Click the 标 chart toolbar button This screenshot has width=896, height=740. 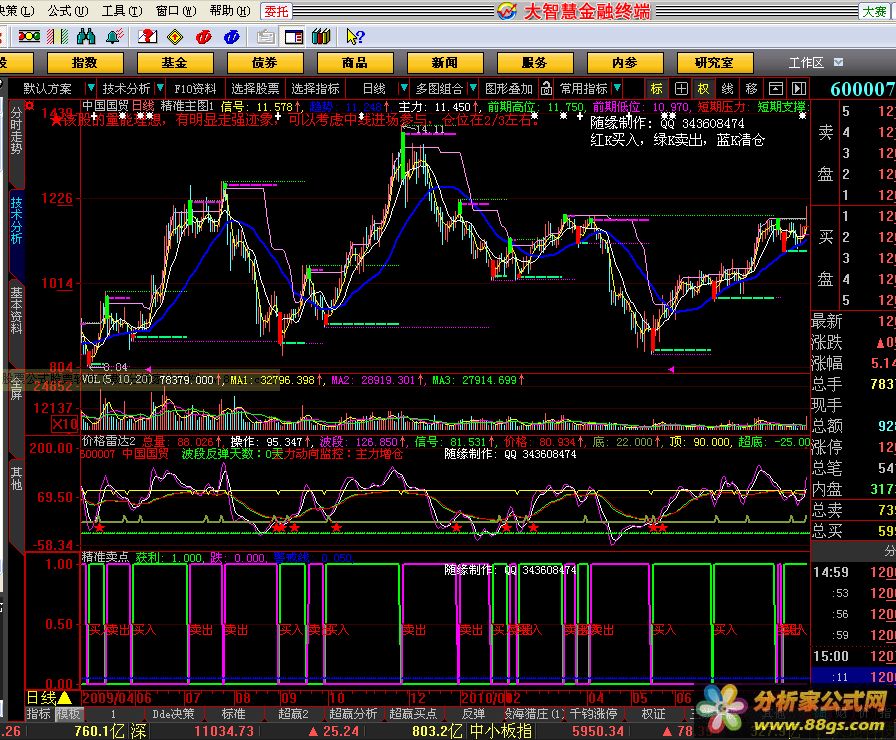[x=657, y=89]
